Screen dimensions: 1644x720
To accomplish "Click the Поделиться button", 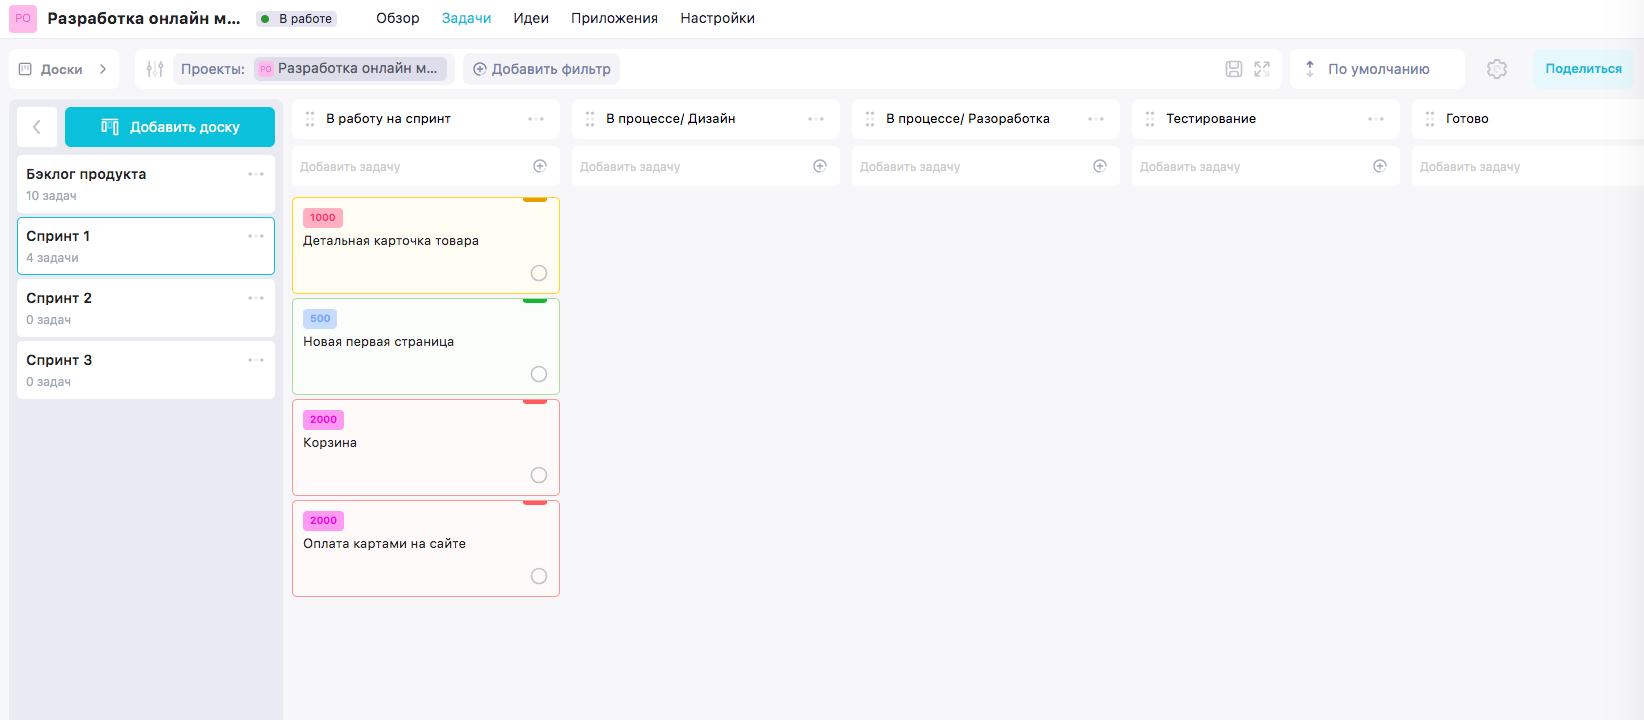I will (1583, 69).
